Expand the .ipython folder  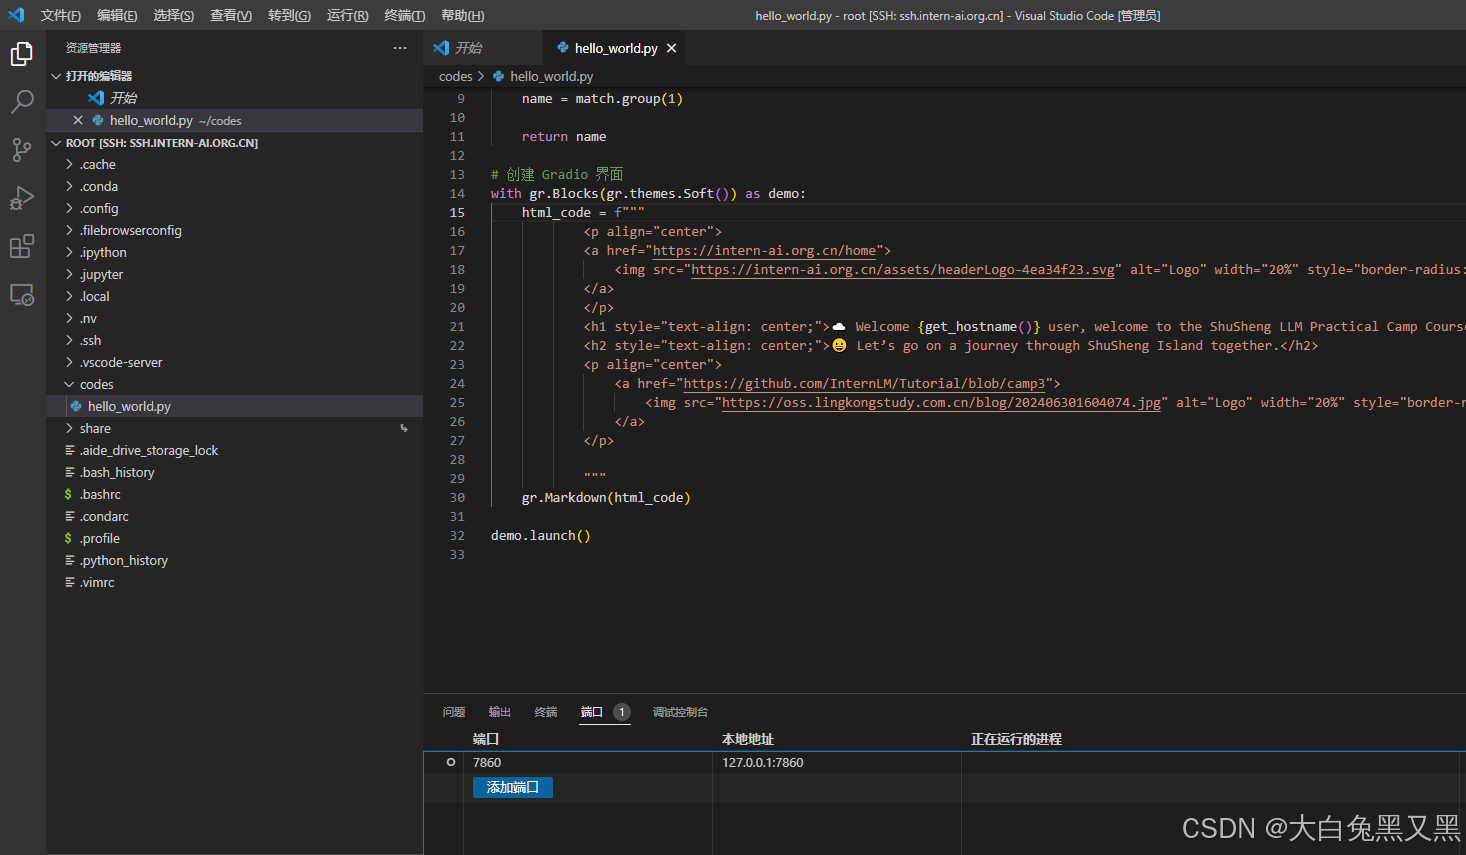pos(234,252)
